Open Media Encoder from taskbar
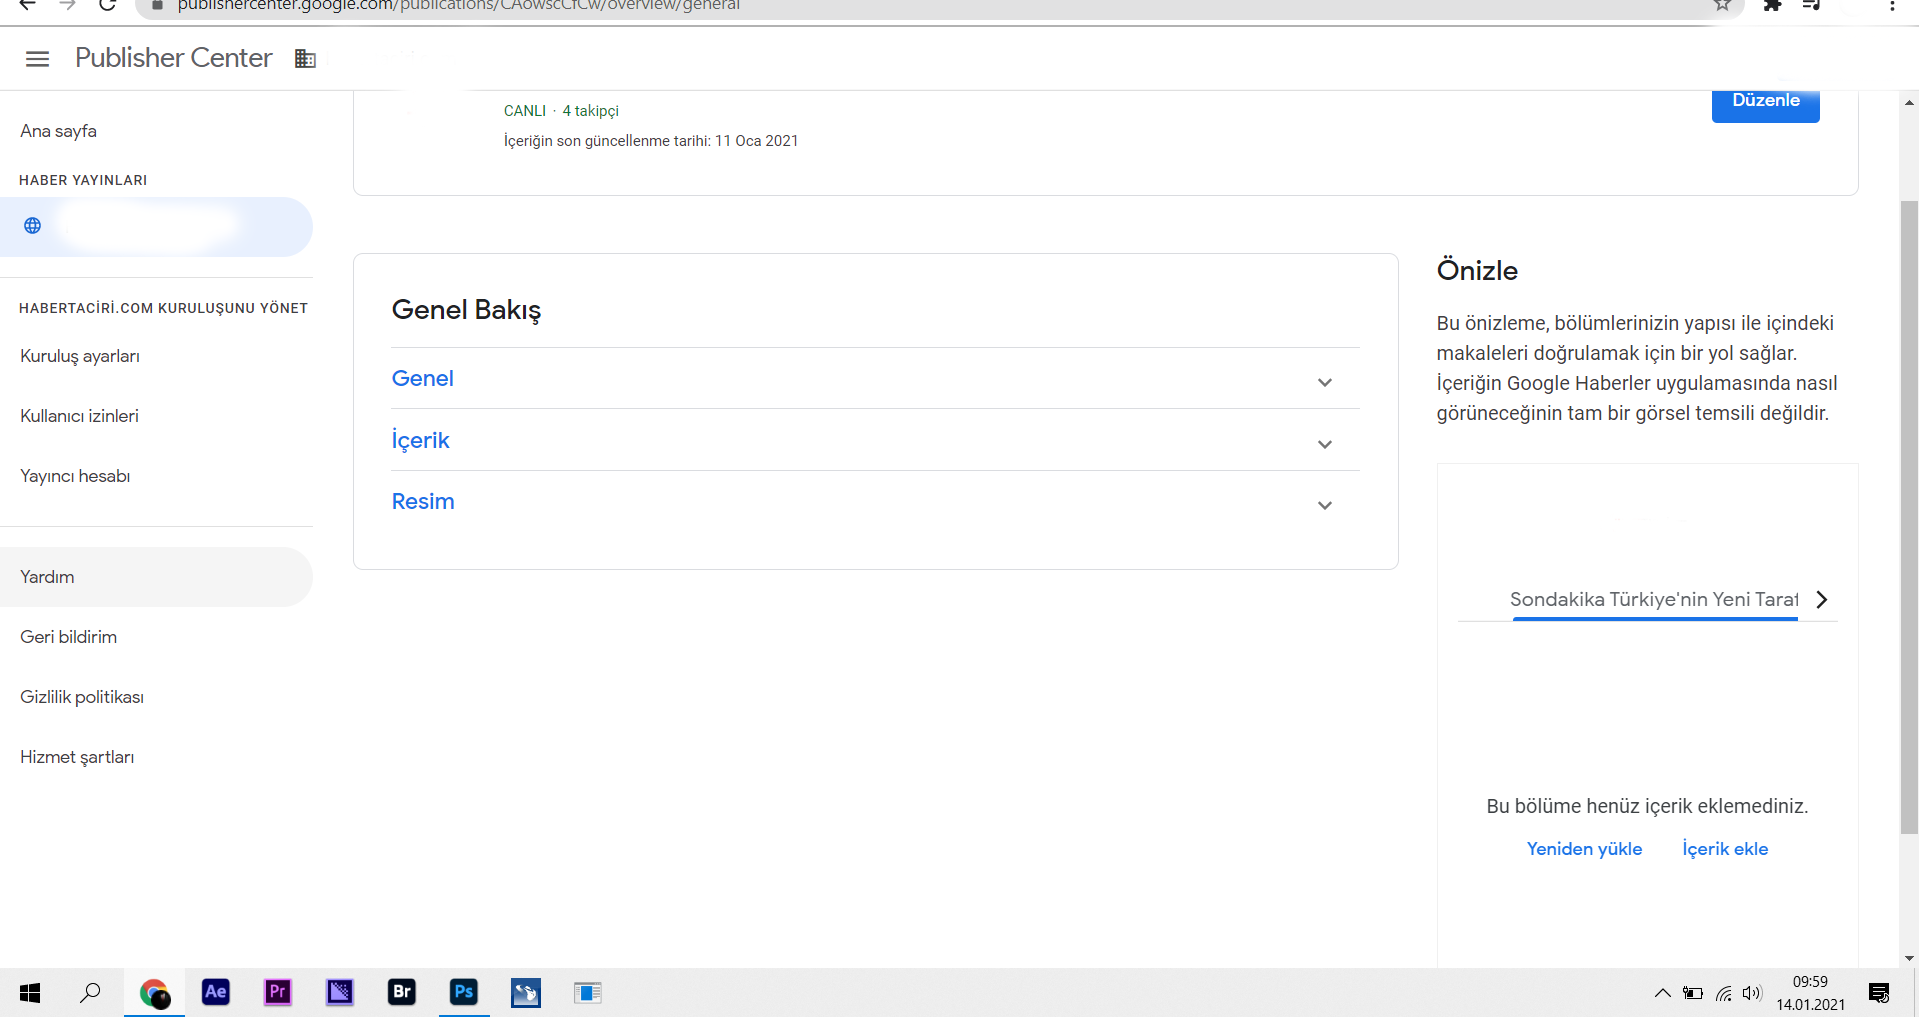This screenshot has width=1919, height=1017. tap(340, 992)
